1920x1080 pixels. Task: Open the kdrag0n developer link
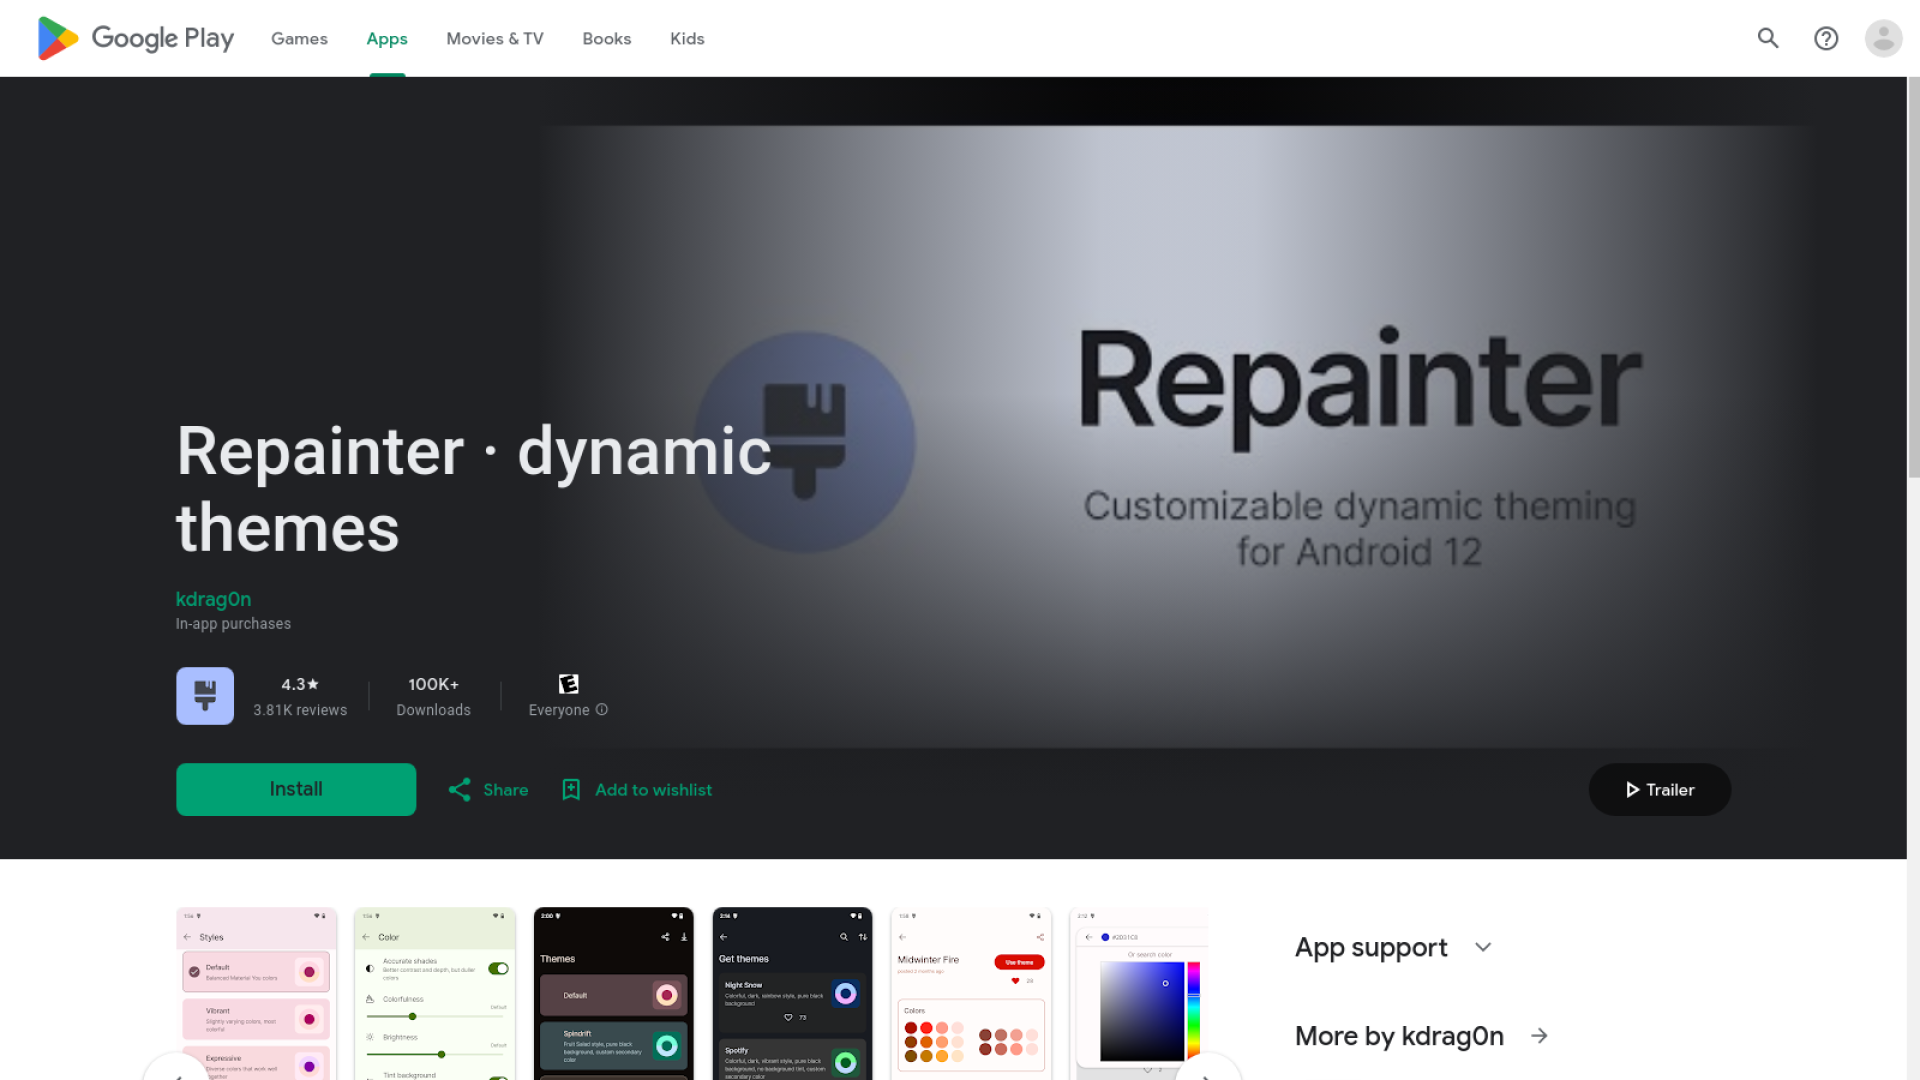tap(213, 599)
